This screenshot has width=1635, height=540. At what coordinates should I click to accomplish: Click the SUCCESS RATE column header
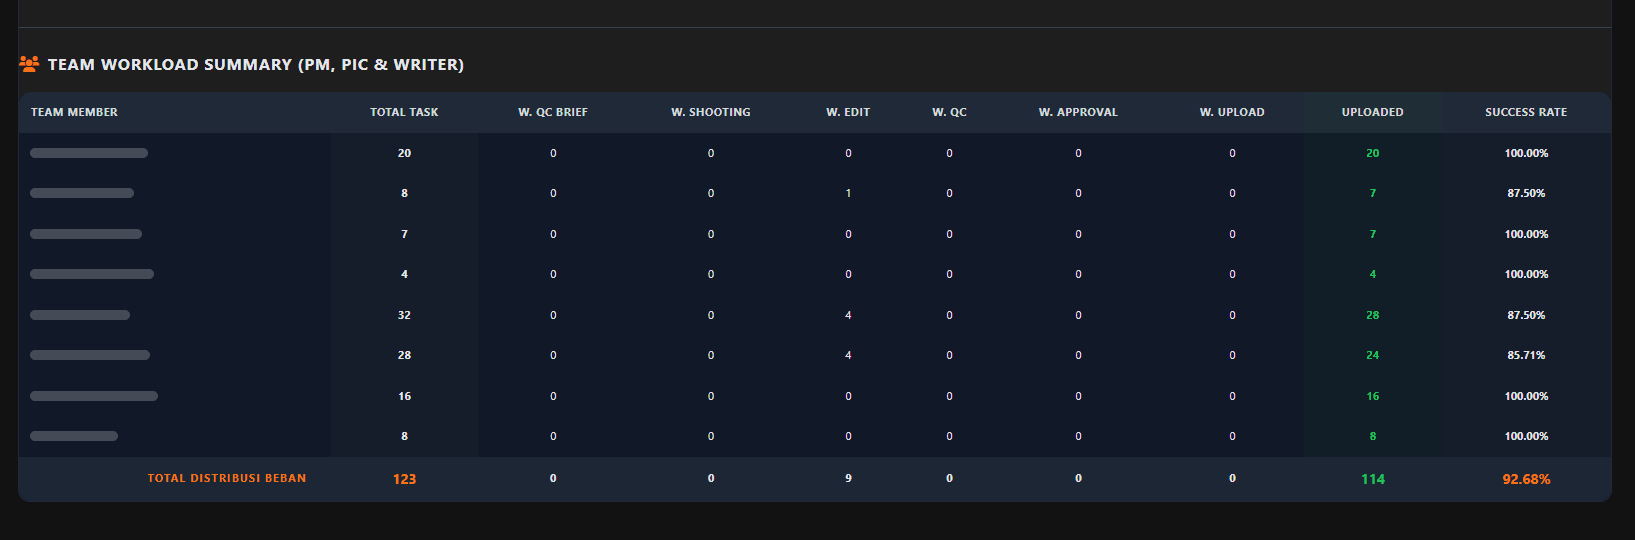(1526, 112)
